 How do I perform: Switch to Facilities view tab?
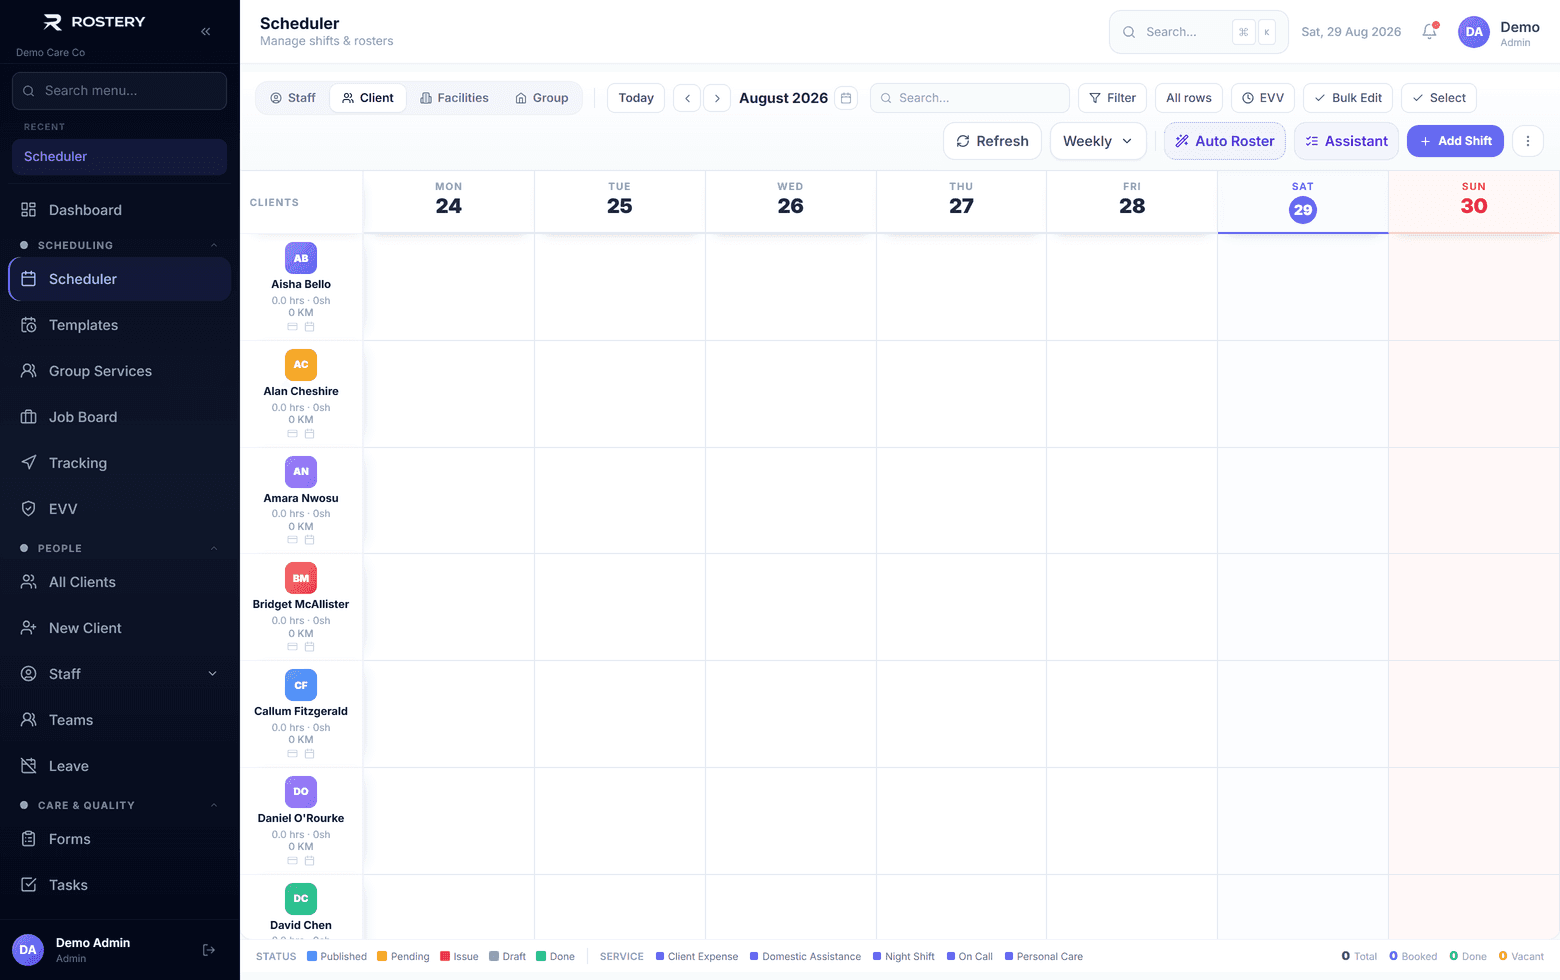coord(455,98)
